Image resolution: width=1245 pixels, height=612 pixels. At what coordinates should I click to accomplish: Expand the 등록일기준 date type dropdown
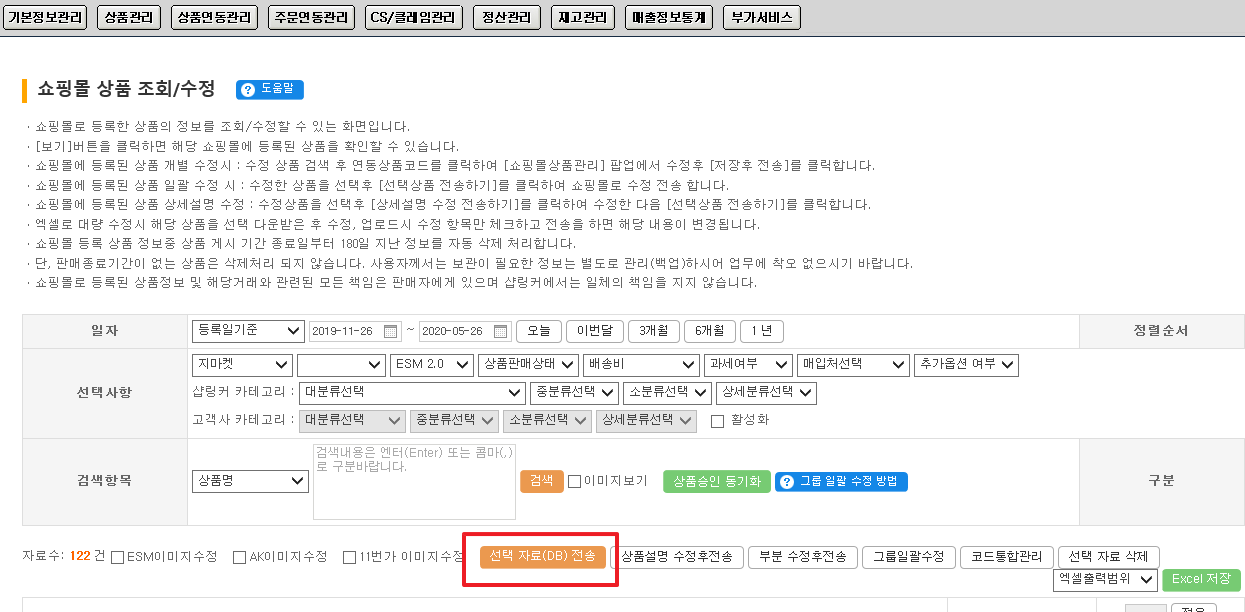tap(248, 331)
